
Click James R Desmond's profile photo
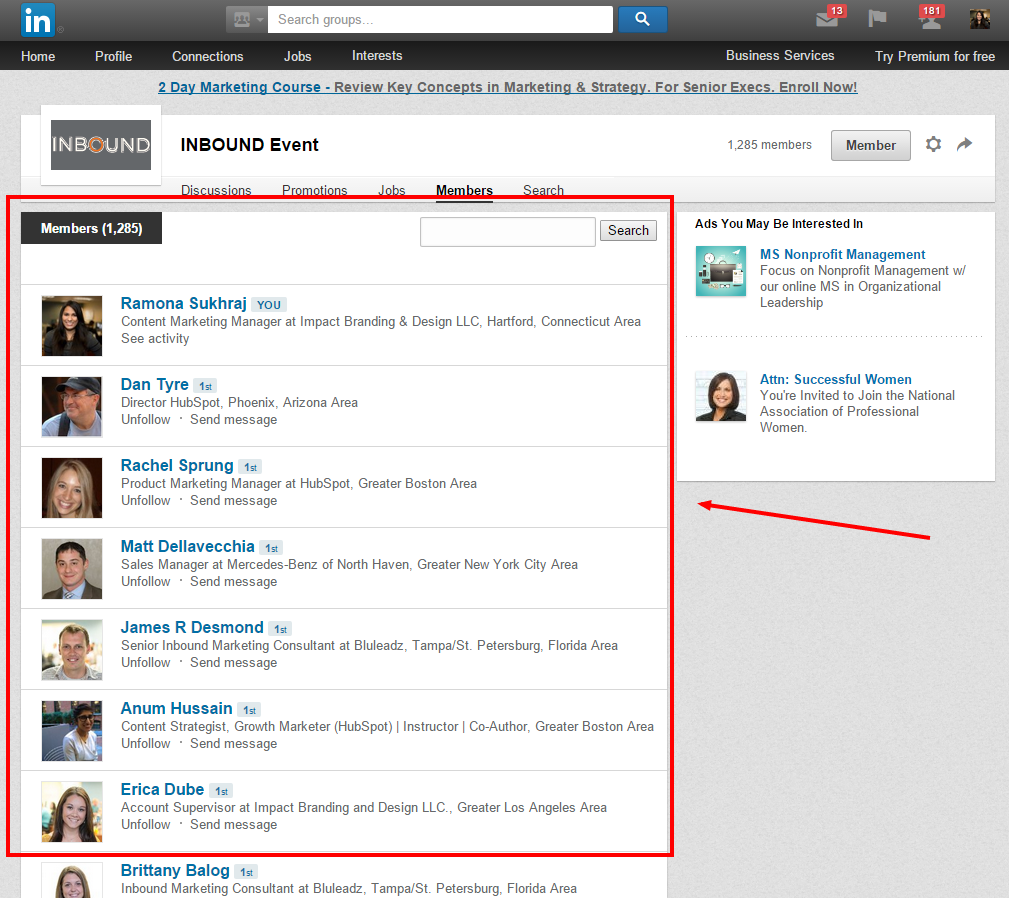72,650
